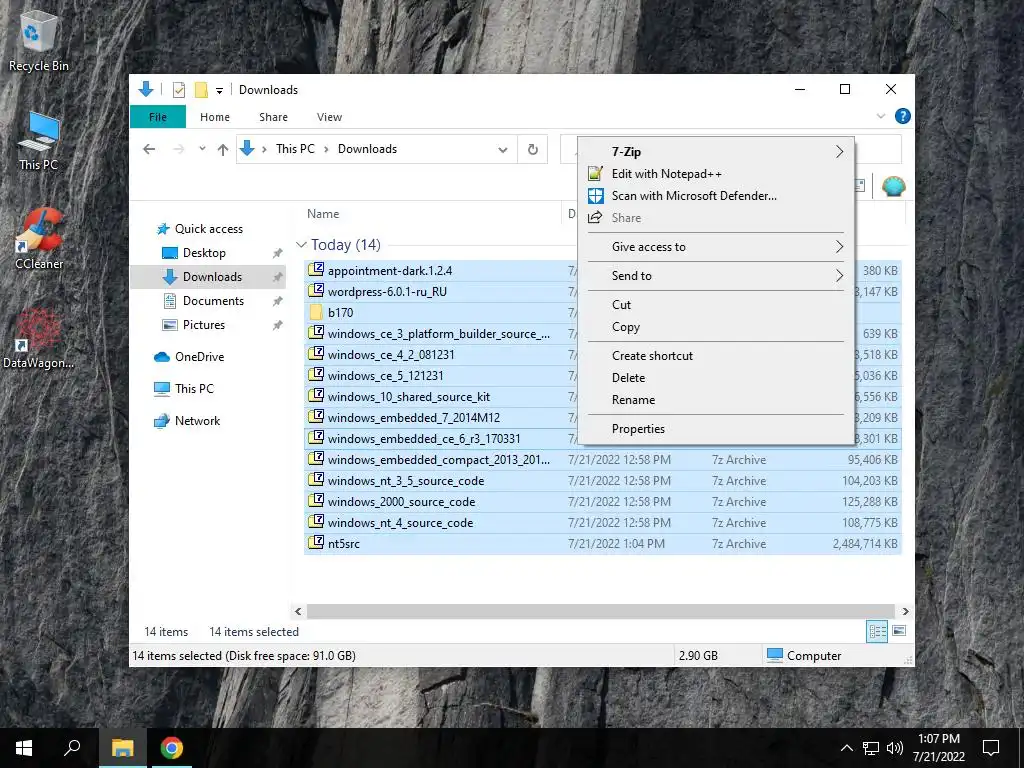Open the Recent locations dropdown arrow
This screenshot has height=768, width=1024.
(x=202, y=149)
